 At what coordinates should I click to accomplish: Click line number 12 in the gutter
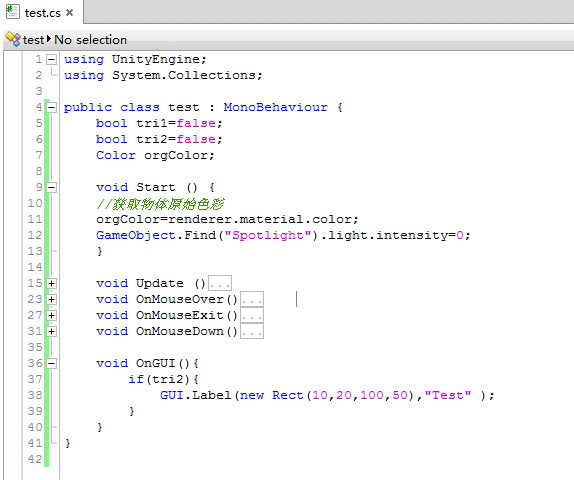[35, 235]
